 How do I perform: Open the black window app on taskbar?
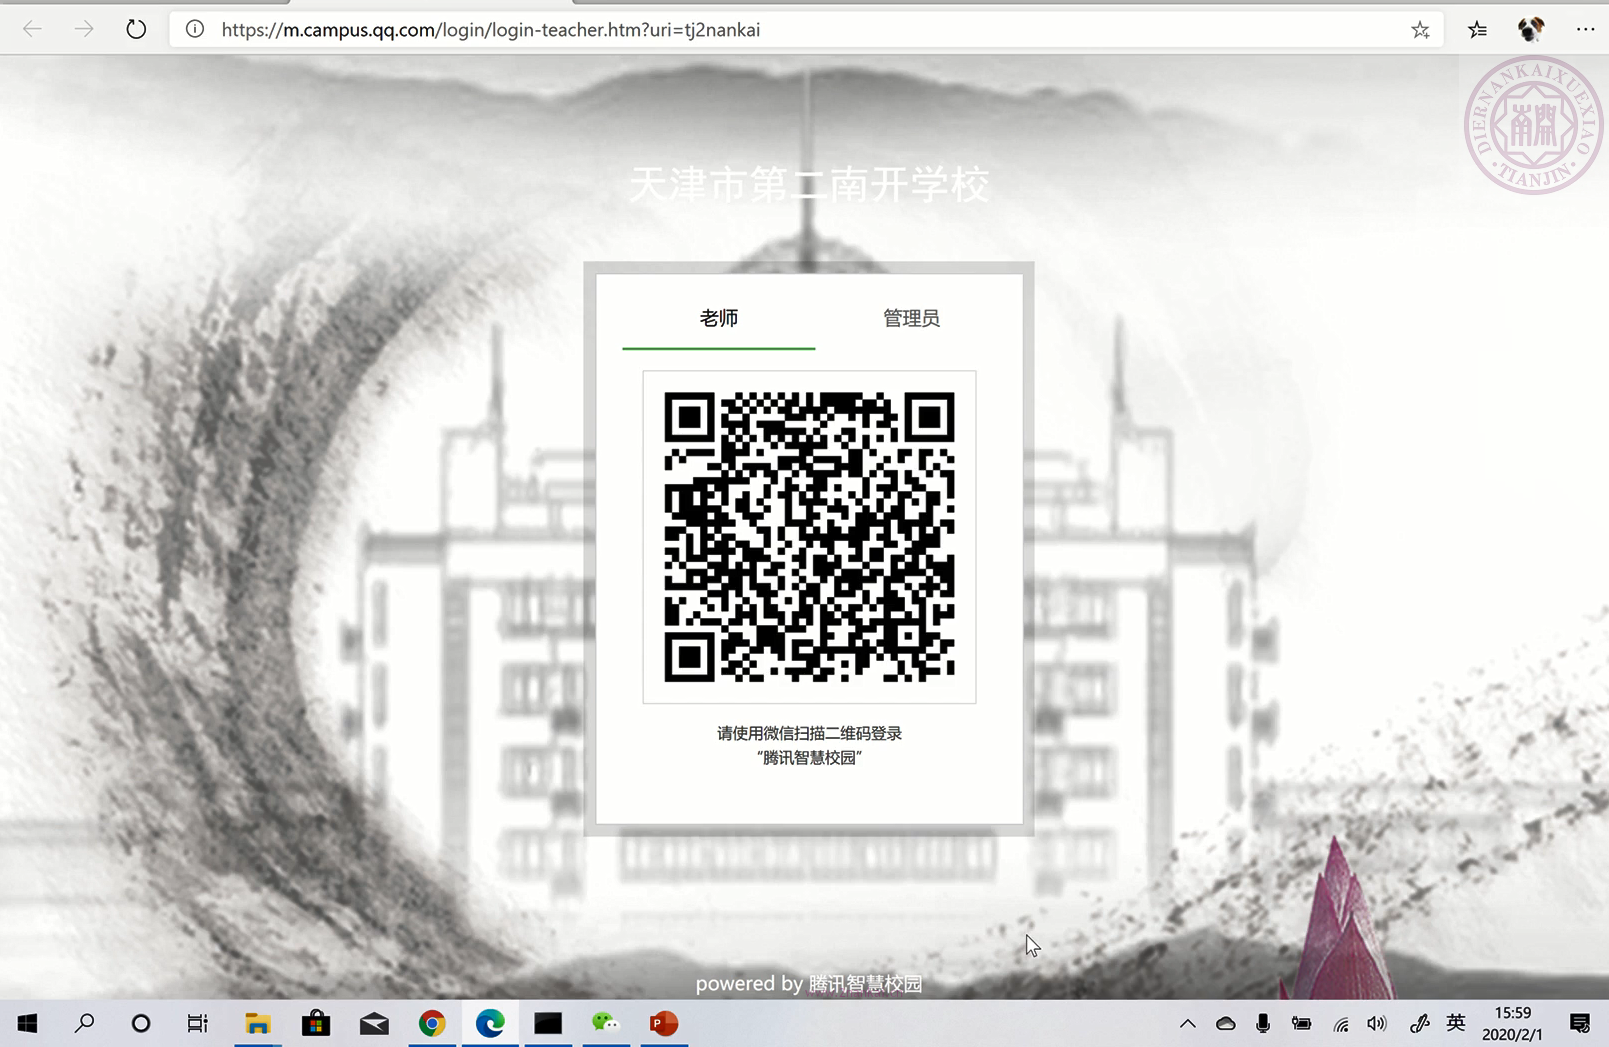(x=548, y=1023)
